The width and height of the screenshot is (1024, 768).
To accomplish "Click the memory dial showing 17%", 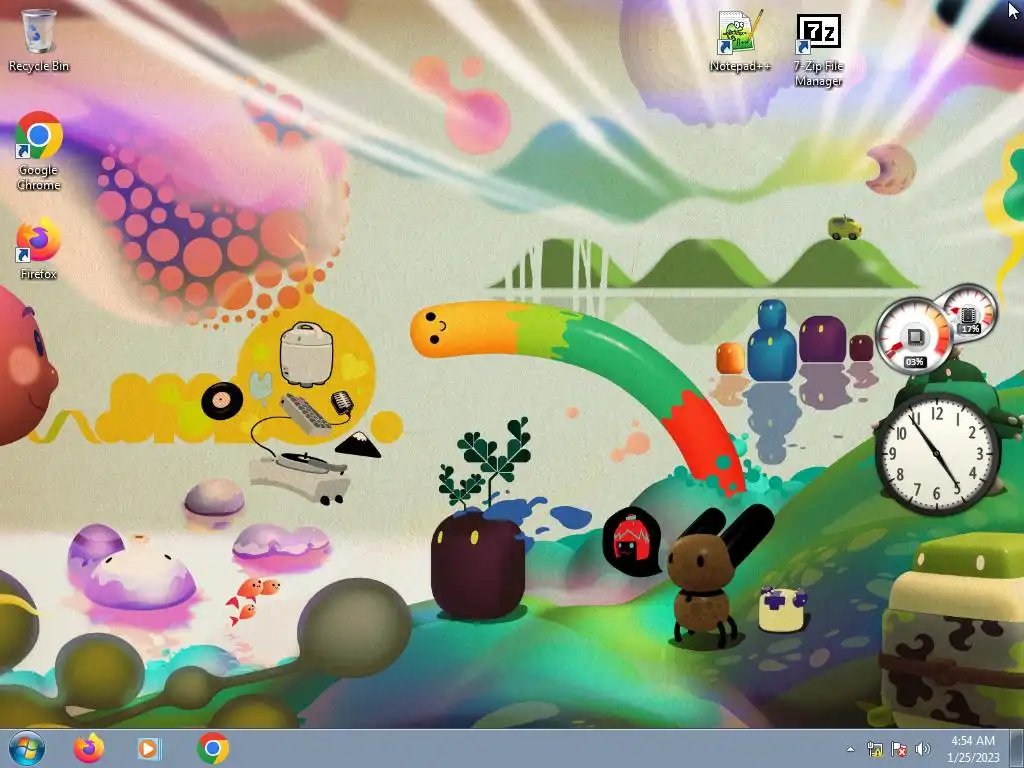I will coord(968,315).
